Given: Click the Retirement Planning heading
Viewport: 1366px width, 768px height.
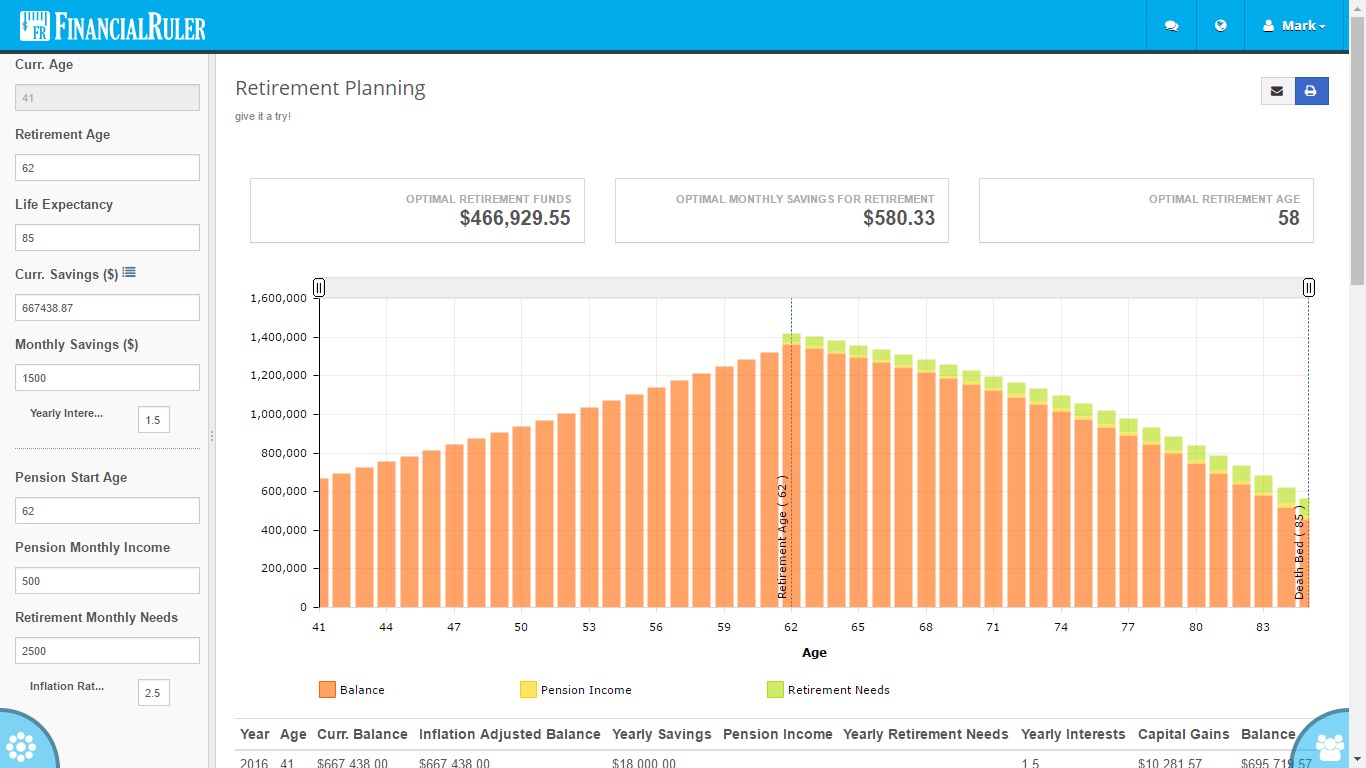Looking at the screenshot, I should 330,88.
